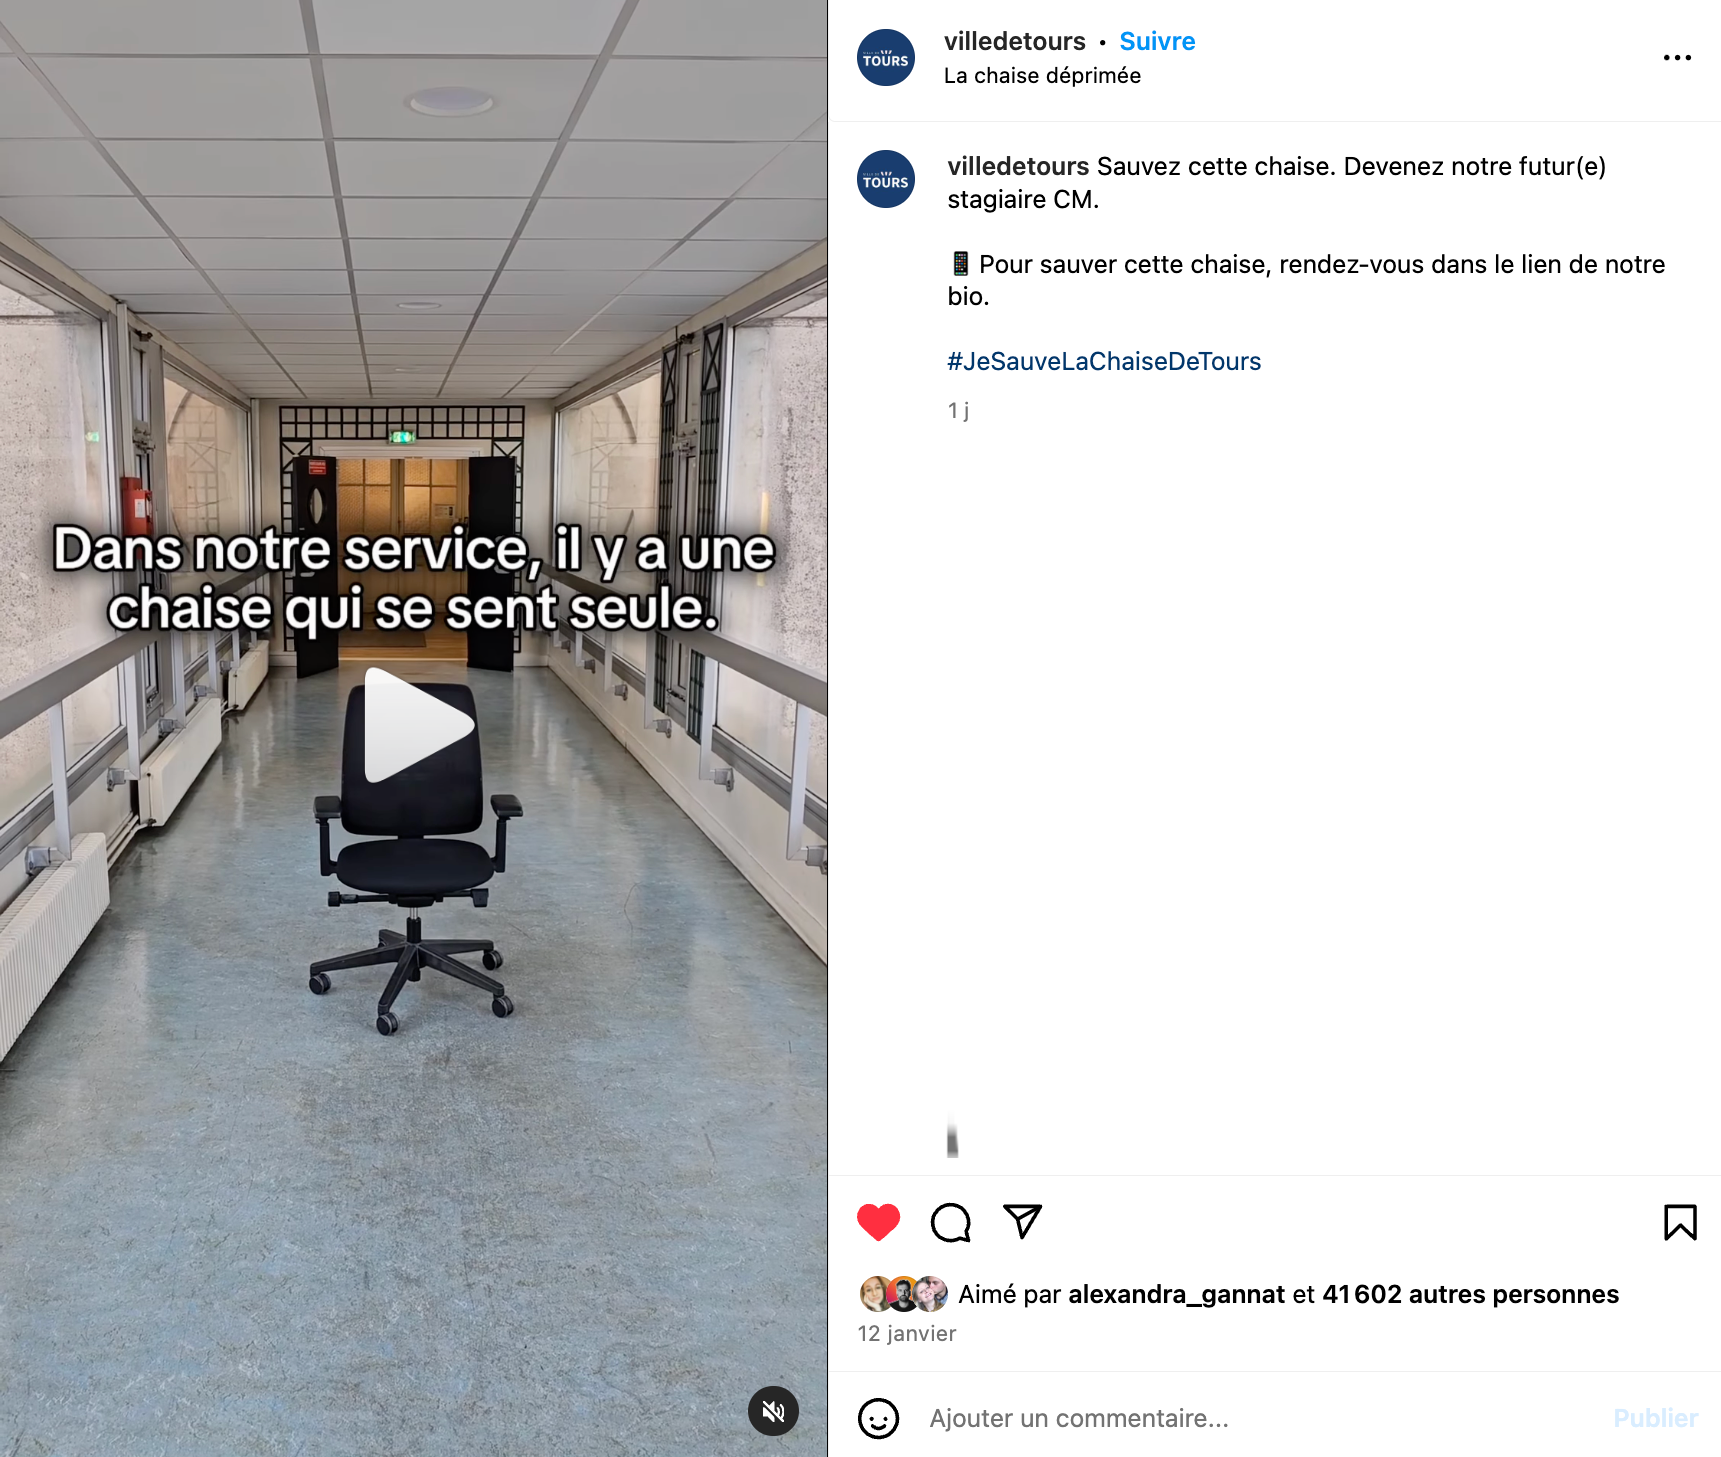This screenshot has width=1721, height=1457.
Task: Unmute the video using the speaker icon
Action: tap(773, 1411)
